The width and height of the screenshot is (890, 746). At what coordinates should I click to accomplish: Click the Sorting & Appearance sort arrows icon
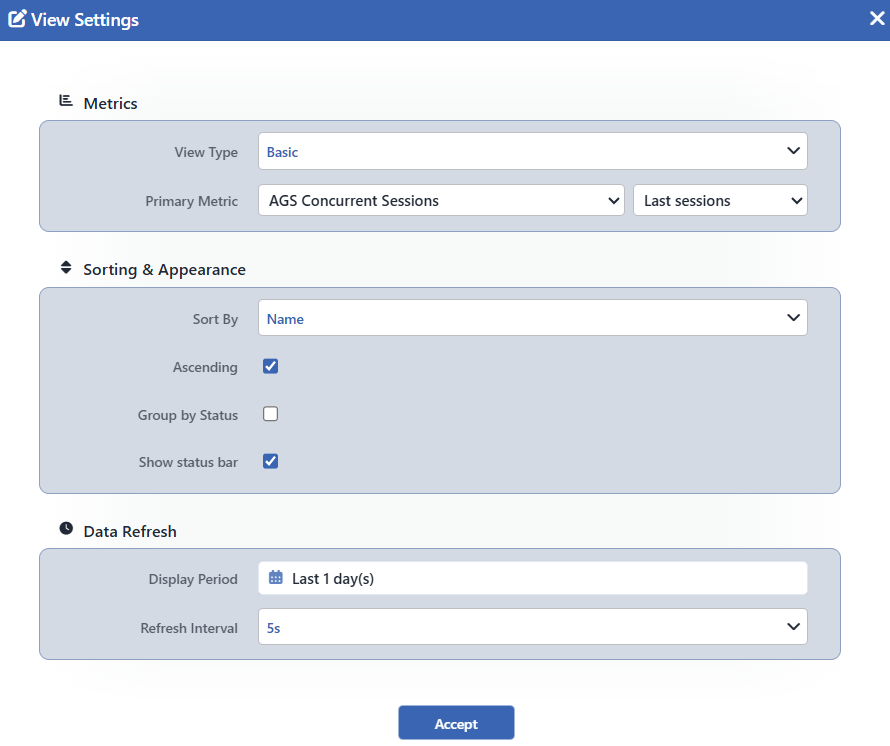coord(66,267)
